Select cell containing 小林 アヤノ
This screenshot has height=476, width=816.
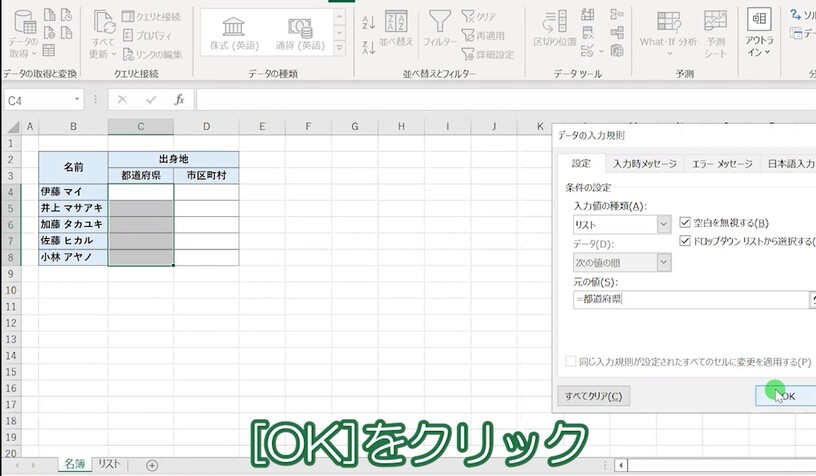(73, 257)
